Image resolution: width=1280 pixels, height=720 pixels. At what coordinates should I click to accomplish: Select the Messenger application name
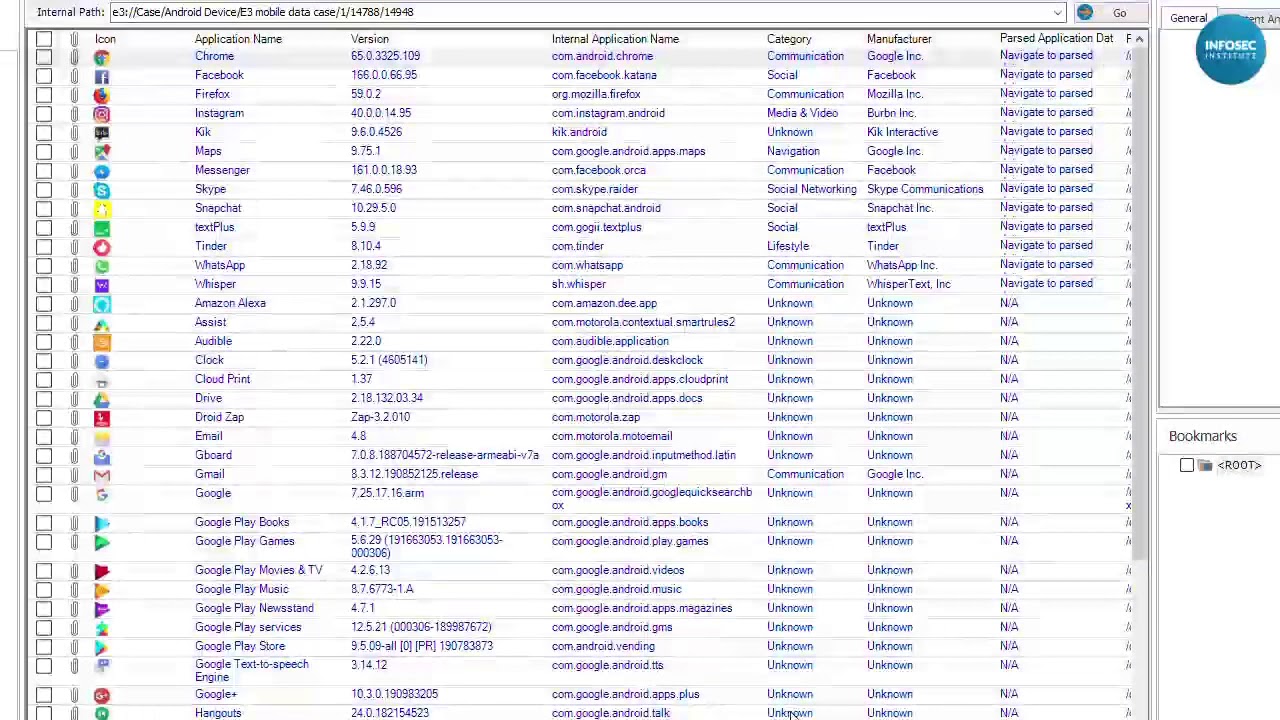(222, 170)
